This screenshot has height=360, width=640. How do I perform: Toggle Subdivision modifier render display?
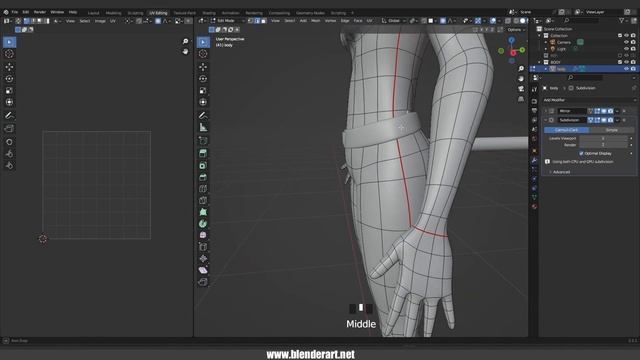[610, 120]
